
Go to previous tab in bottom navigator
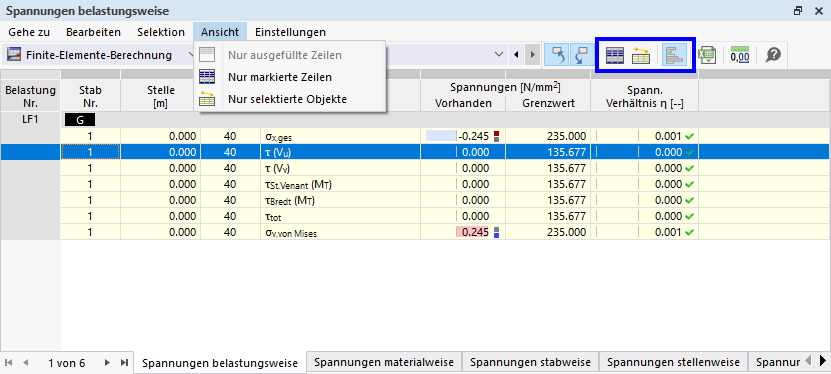pos(25,363)
